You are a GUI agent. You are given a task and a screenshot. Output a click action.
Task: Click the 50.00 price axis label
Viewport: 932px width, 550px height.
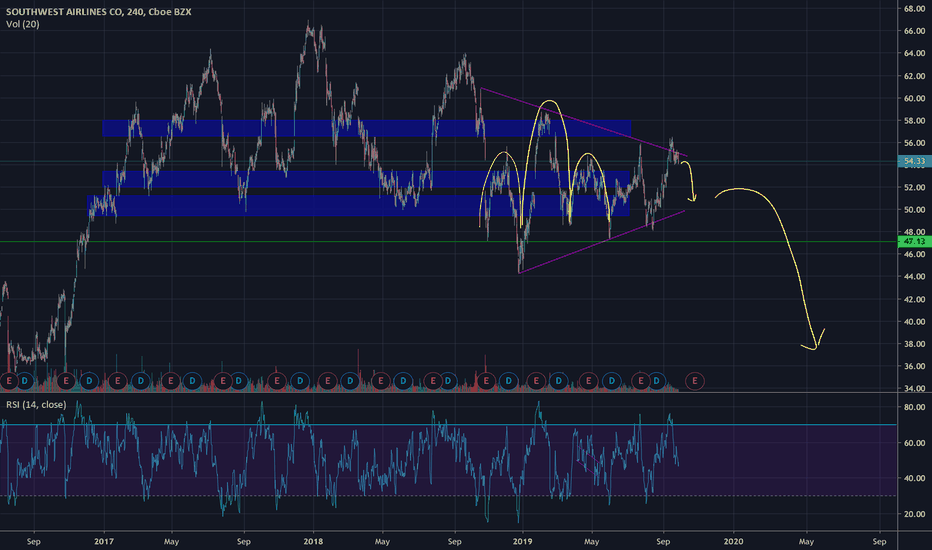[x=914, y=210]
